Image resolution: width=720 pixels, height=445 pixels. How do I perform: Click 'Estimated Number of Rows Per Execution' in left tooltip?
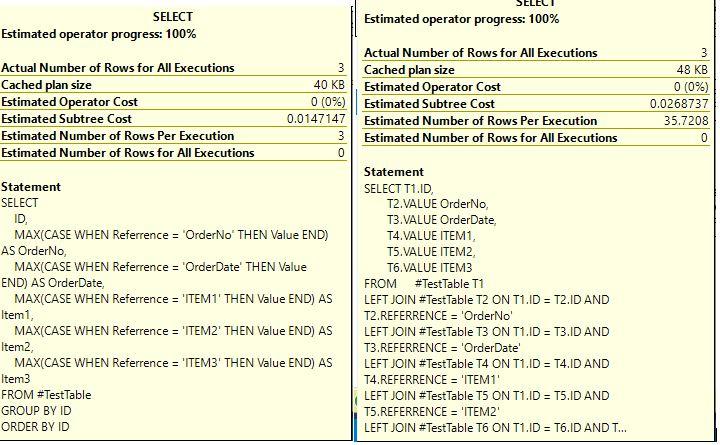pyautogui.click(x=118, y=136)
